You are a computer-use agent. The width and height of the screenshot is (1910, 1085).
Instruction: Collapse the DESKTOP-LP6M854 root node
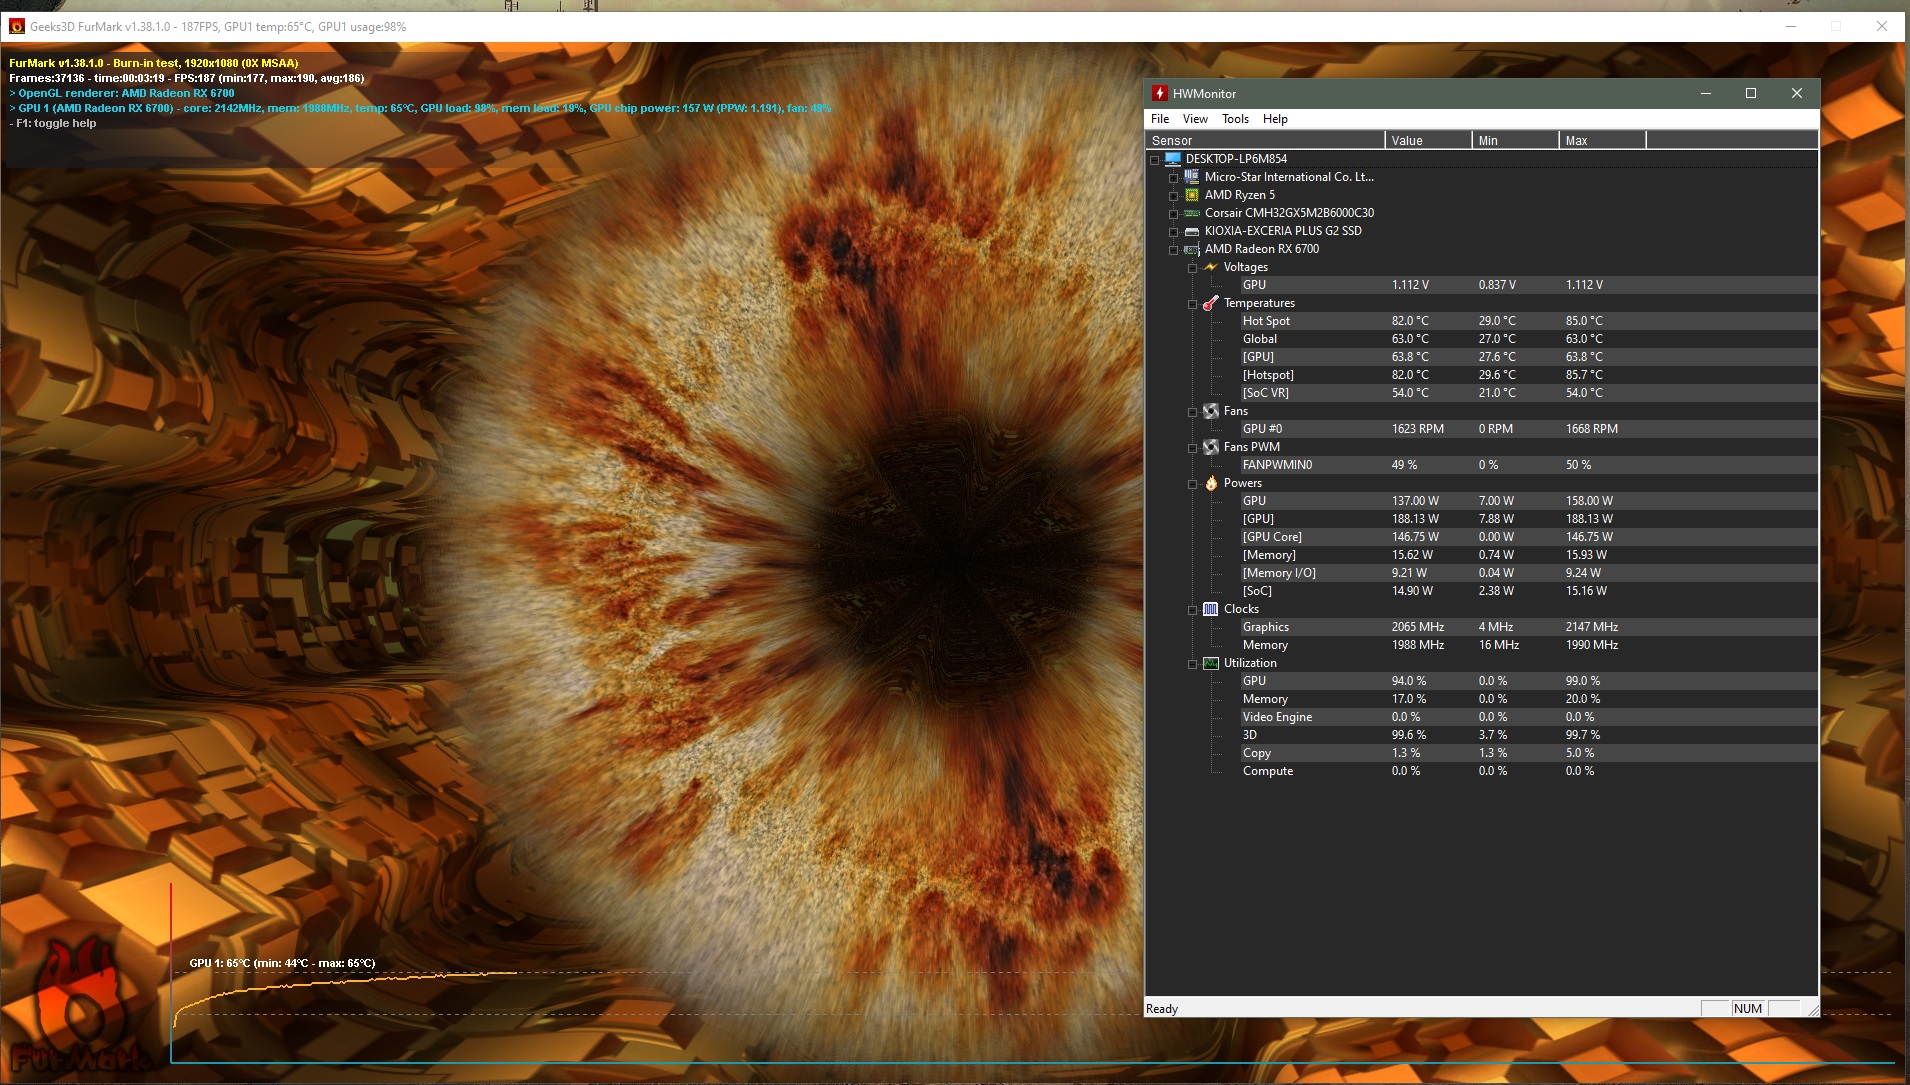click(1154, 160)
